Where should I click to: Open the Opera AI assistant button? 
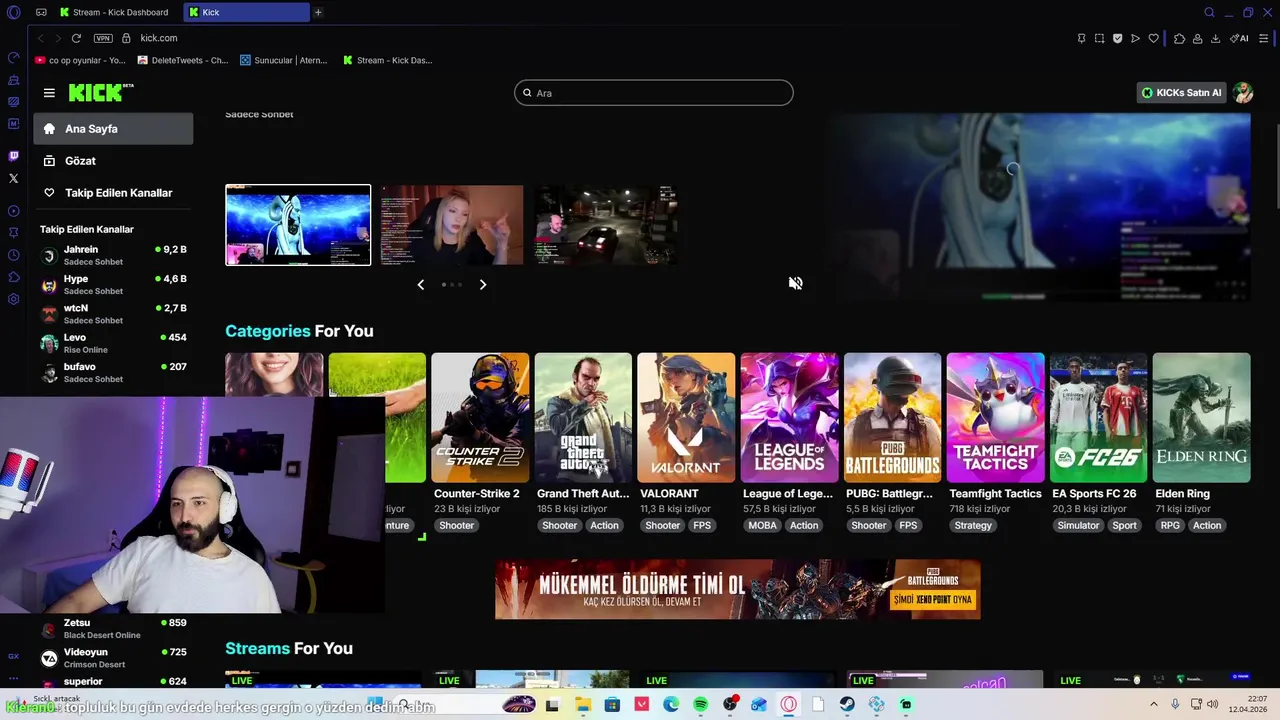[1239, 38]
